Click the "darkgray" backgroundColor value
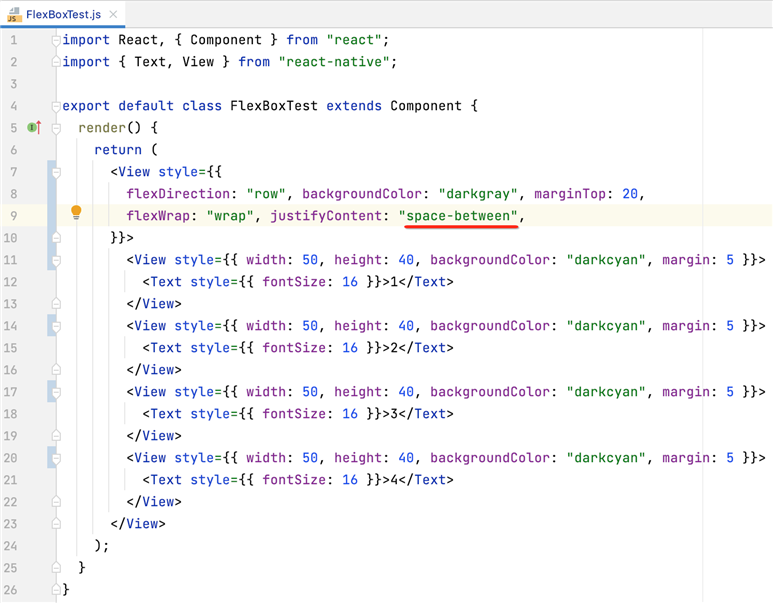 pos(478,194)
